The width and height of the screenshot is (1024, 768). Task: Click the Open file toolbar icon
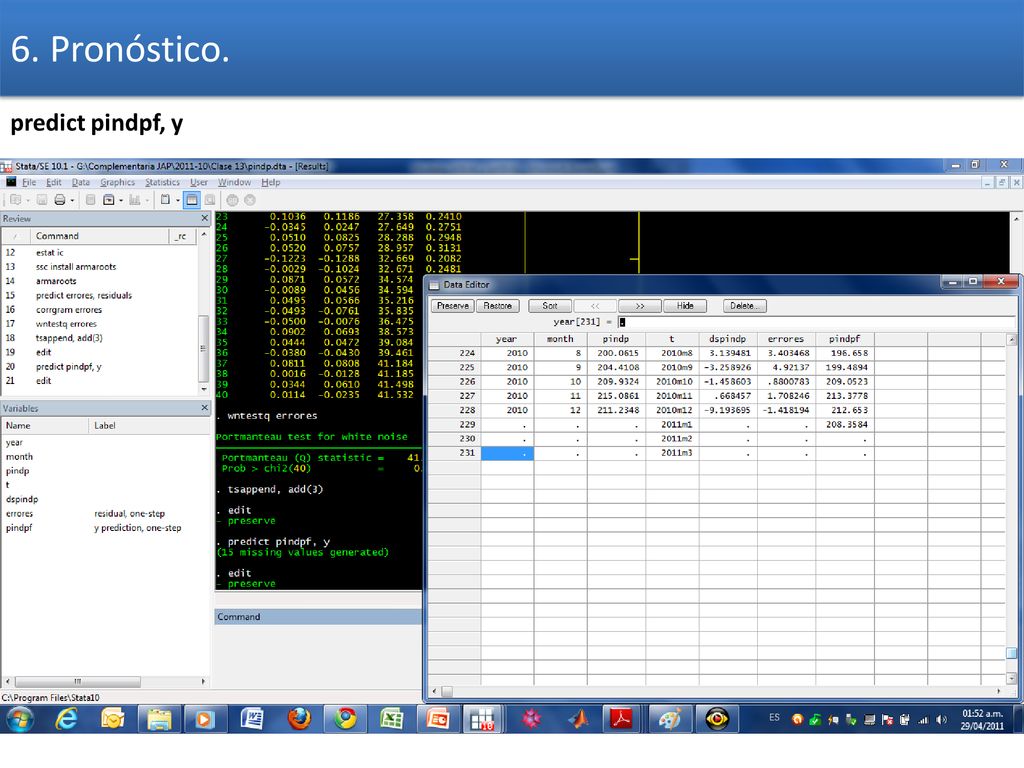16,200
